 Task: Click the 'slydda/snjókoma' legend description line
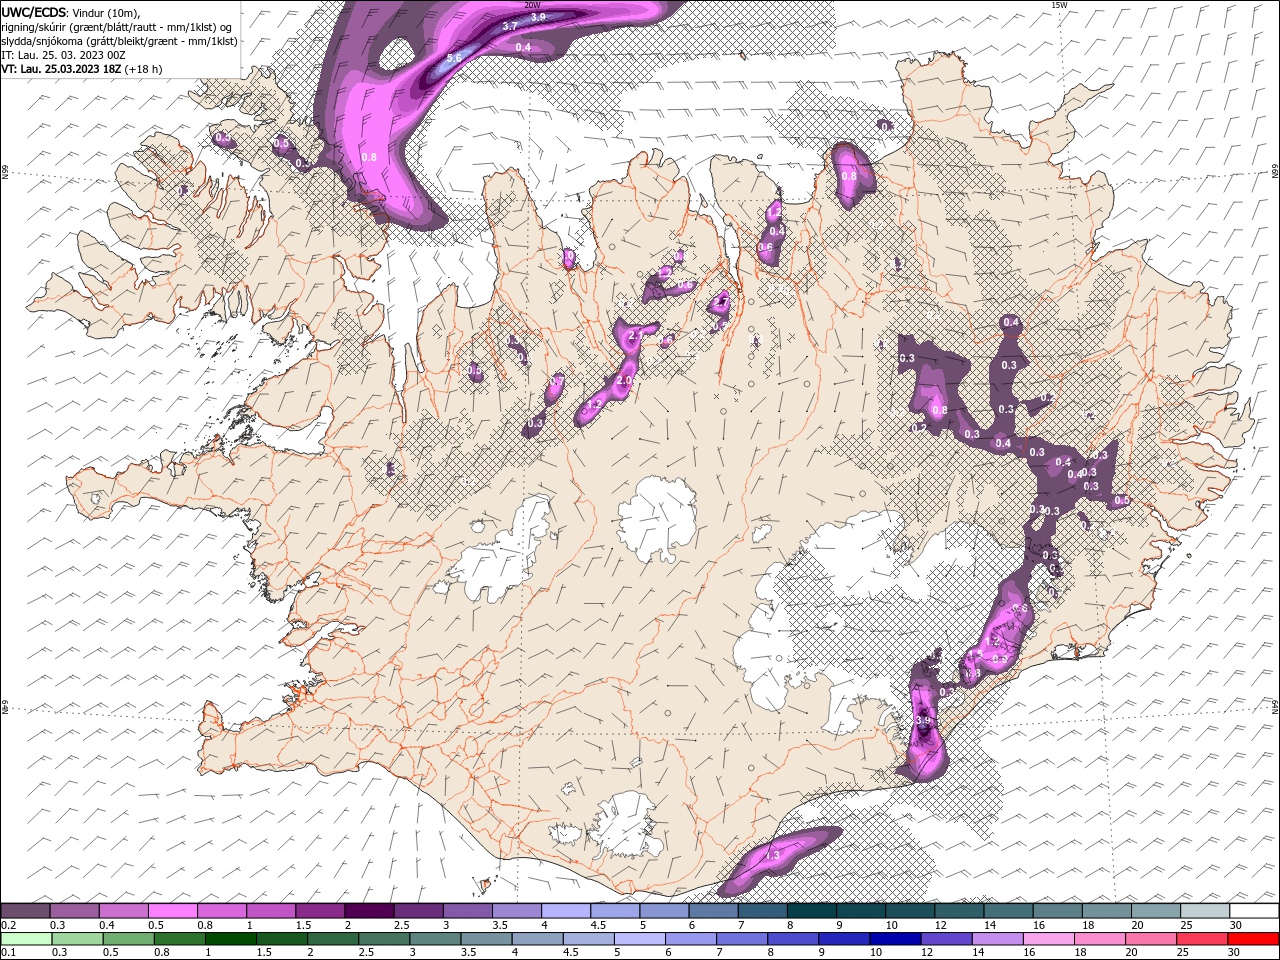point(119,41)
